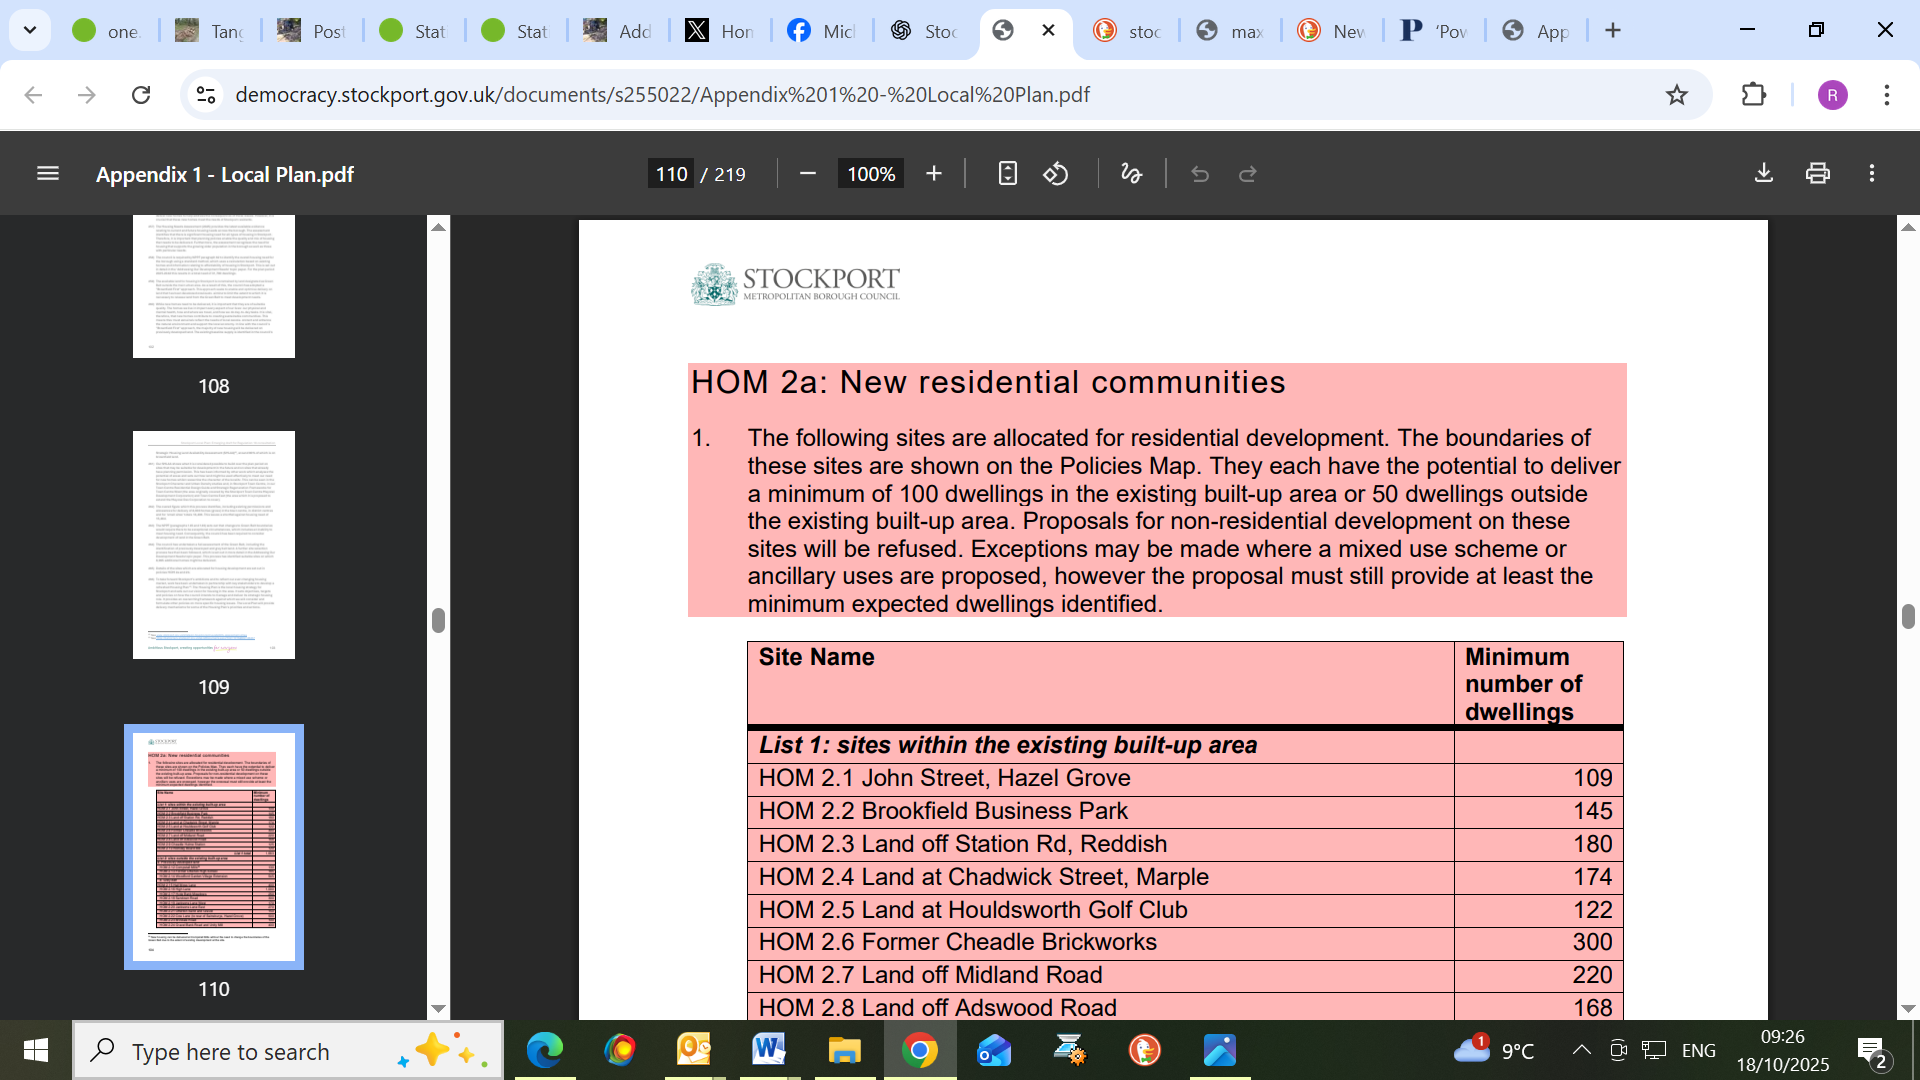Screen dimensions: 1920x1080
Task: Bookmark this page with the star icon
Action: coord(1677,95)
